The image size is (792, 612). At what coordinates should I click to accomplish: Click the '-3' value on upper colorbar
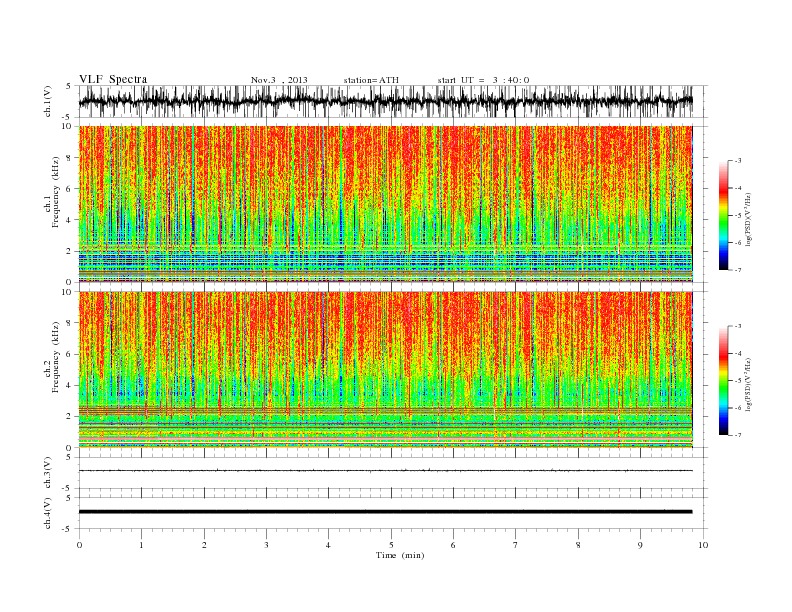pyautogui.click(x=738, y=161)
